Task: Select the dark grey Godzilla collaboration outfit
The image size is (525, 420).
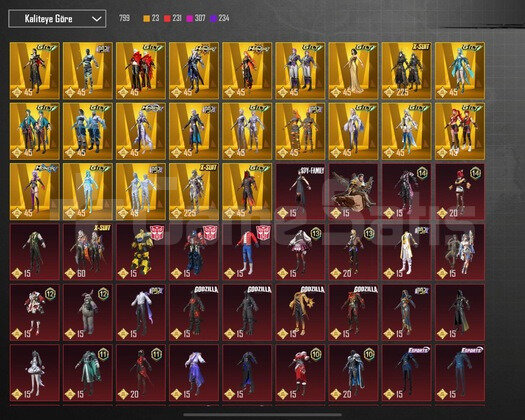Action: [x=247, y=312]
